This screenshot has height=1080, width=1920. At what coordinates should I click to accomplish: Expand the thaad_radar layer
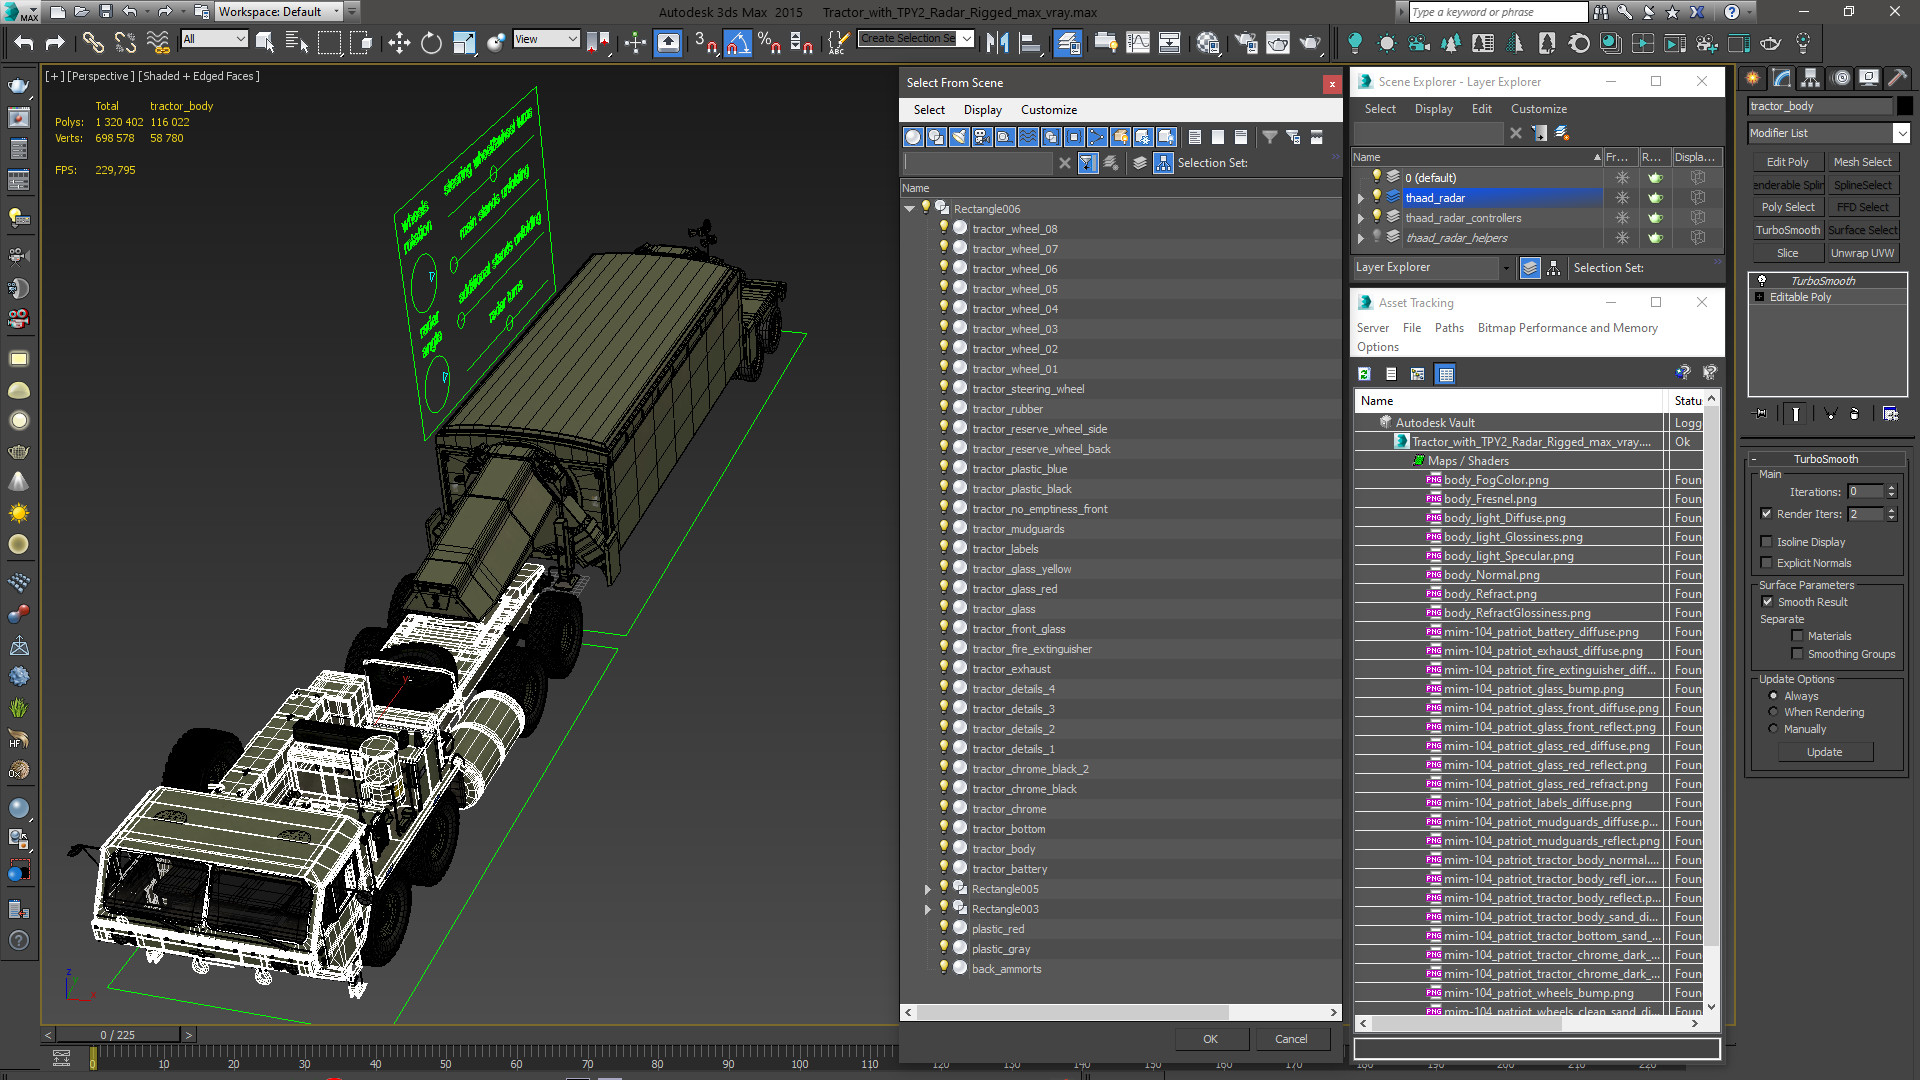click(x=1360, y=198)
